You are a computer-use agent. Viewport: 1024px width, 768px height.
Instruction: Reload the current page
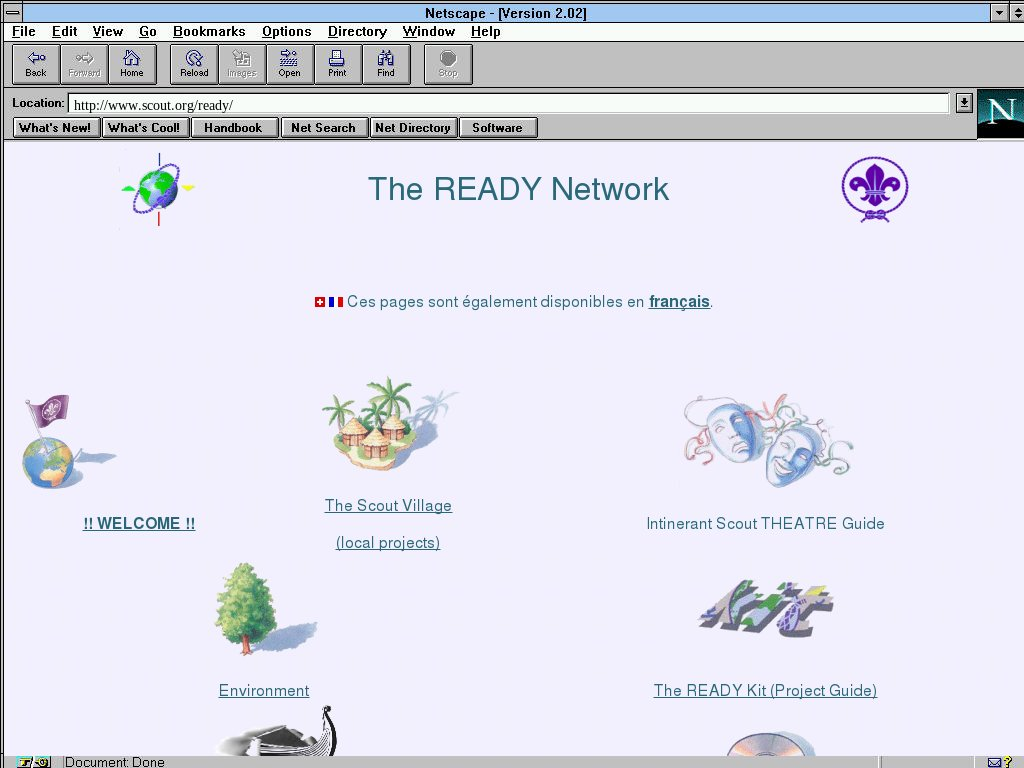(x=194, y=64)
